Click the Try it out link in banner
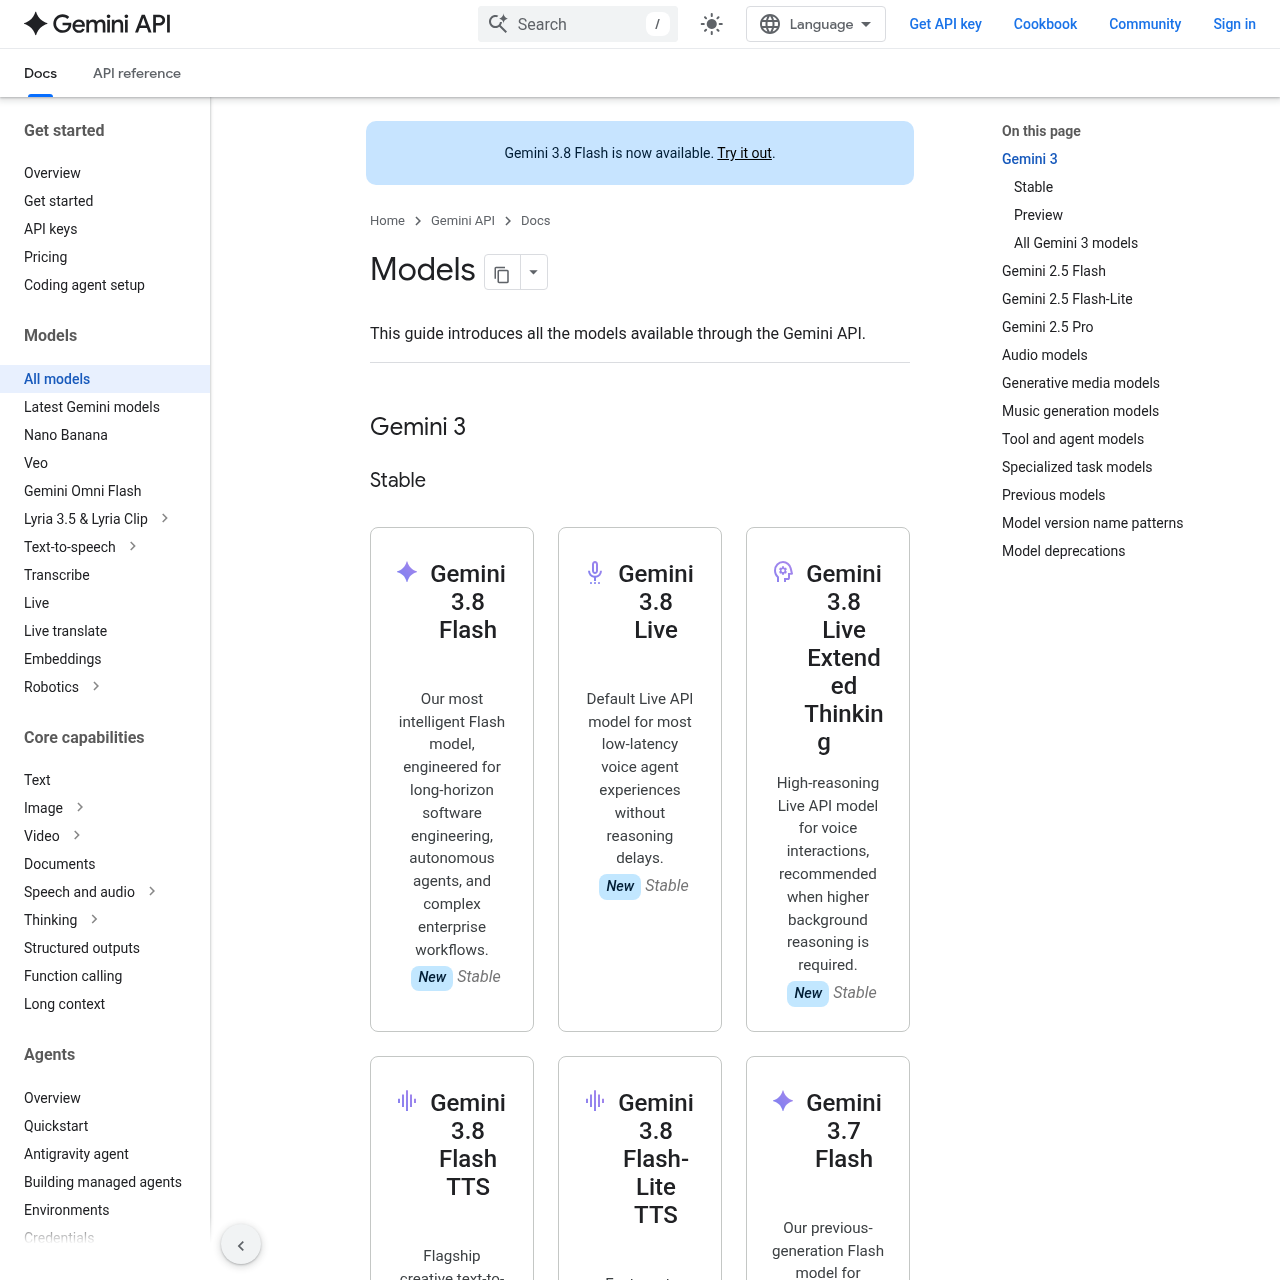1280x1280 pixels. pyautogui.click(x=744, y=153)
